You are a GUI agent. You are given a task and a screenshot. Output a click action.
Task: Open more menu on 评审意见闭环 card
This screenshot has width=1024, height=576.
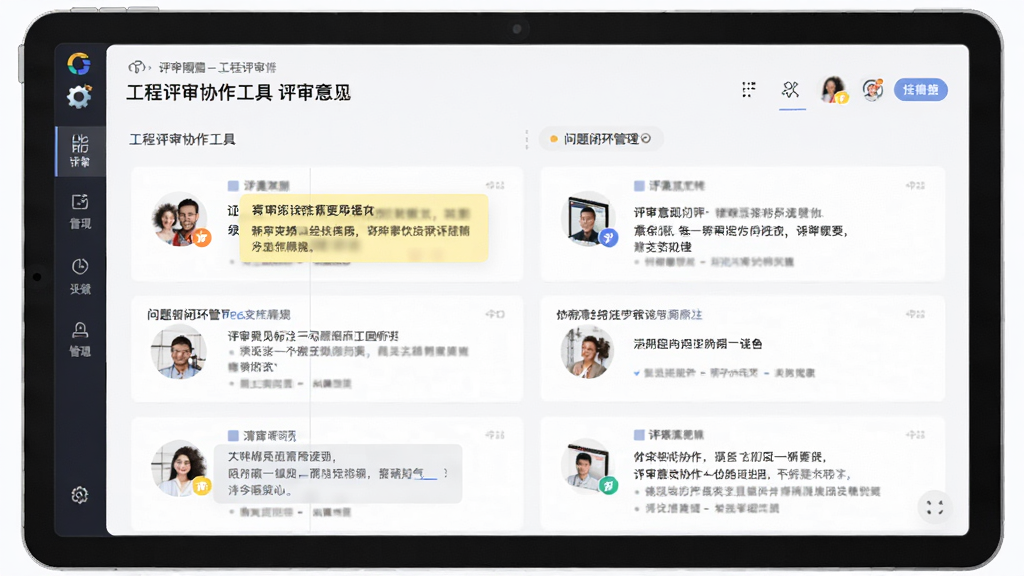click(916, 185)
